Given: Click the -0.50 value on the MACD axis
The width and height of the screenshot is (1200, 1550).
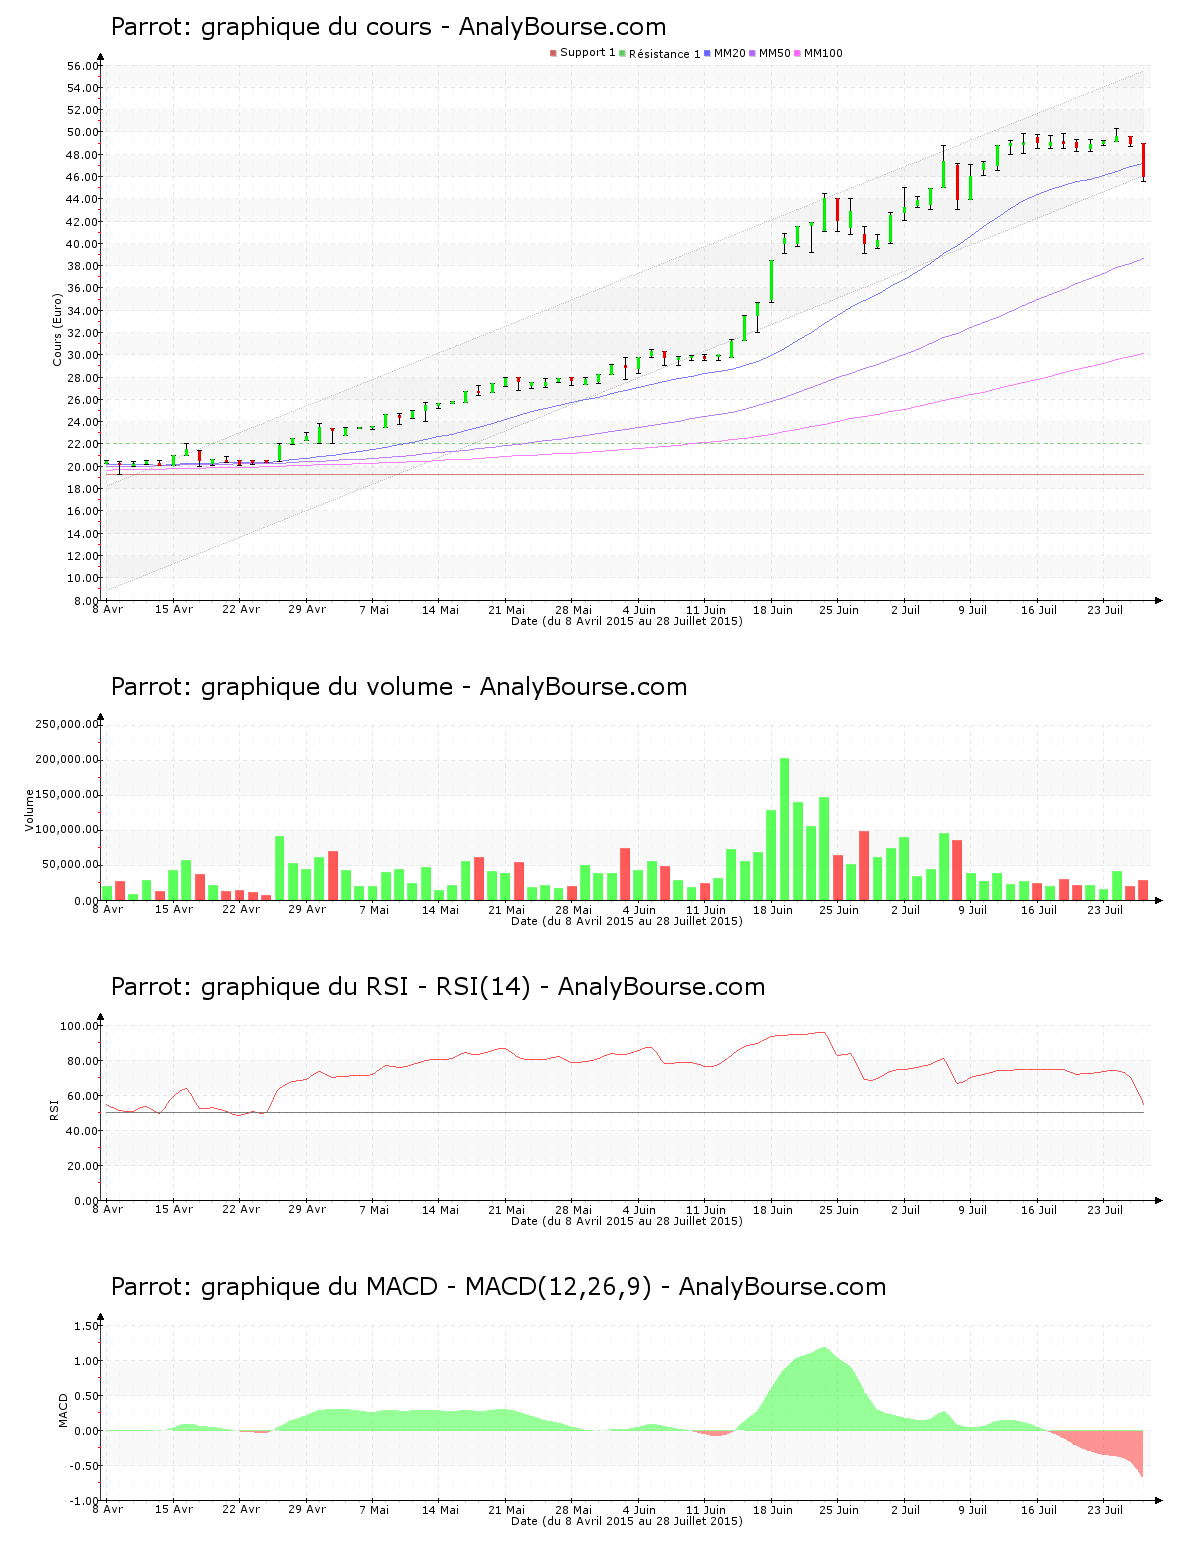Looking at the screenshot, I should pyautogui.click(x=84, y=1466).
